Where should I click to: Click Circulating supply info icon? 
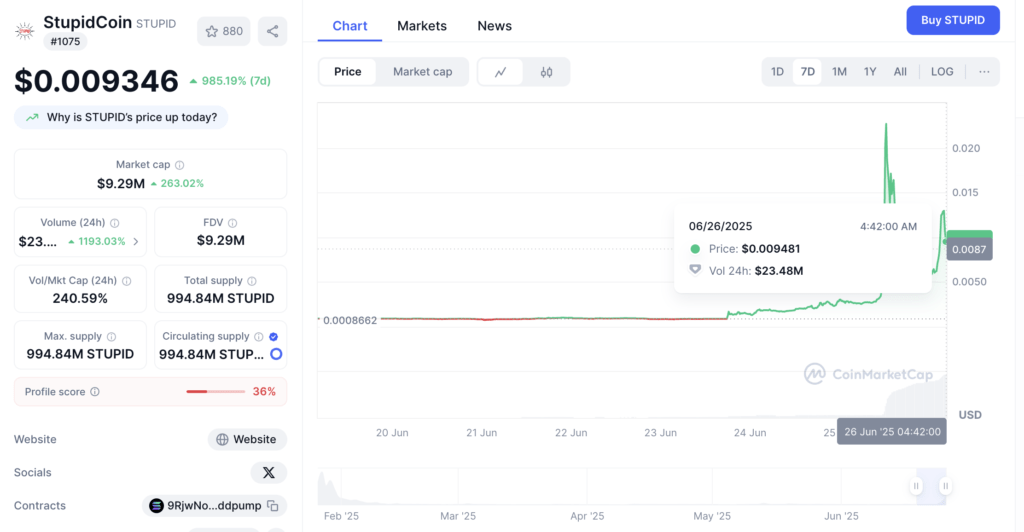259,337
